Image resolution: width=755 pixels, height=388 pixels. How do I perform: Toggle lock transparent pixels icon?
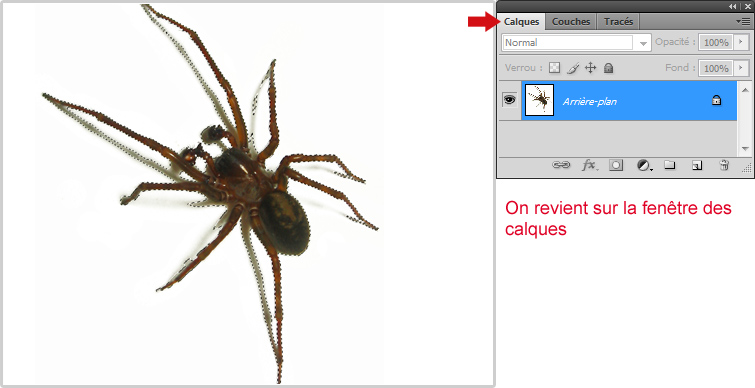(555, 68)
